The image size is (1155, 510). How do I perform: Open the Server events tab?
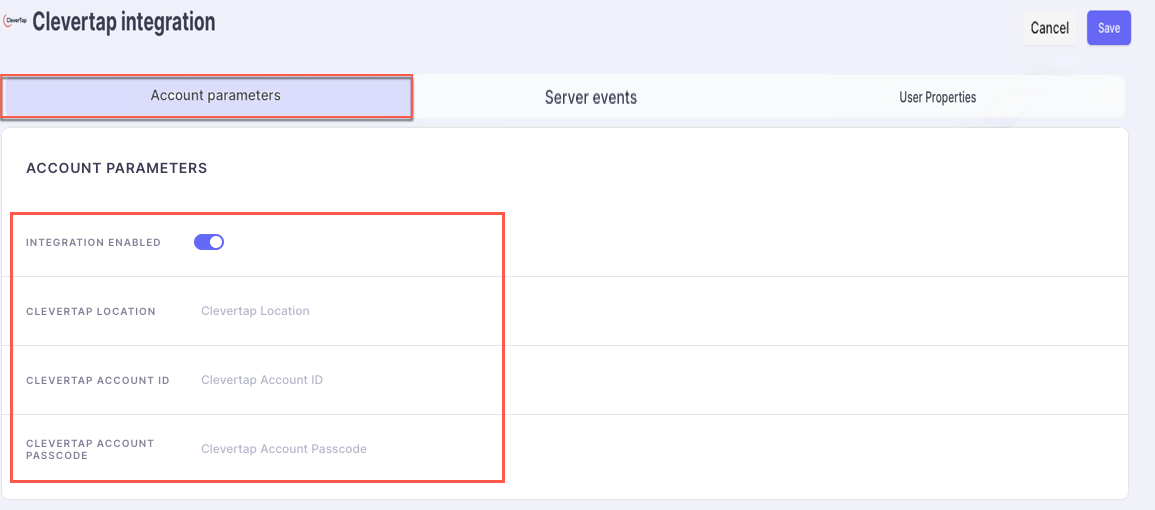(591, 97)
